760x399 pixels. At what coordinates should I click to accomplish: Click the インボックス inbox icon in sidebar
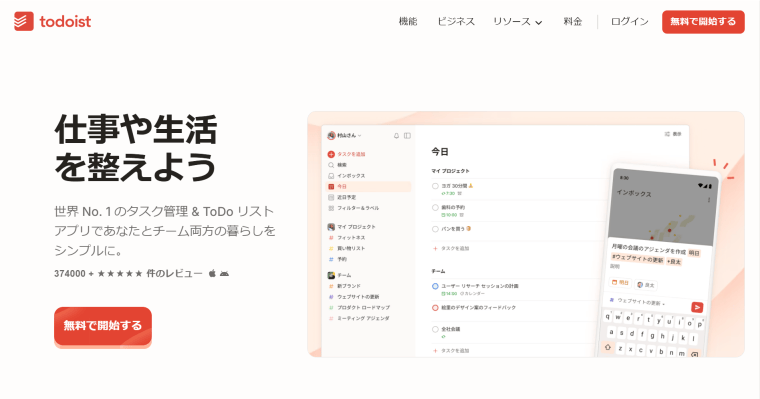(331, 176)
